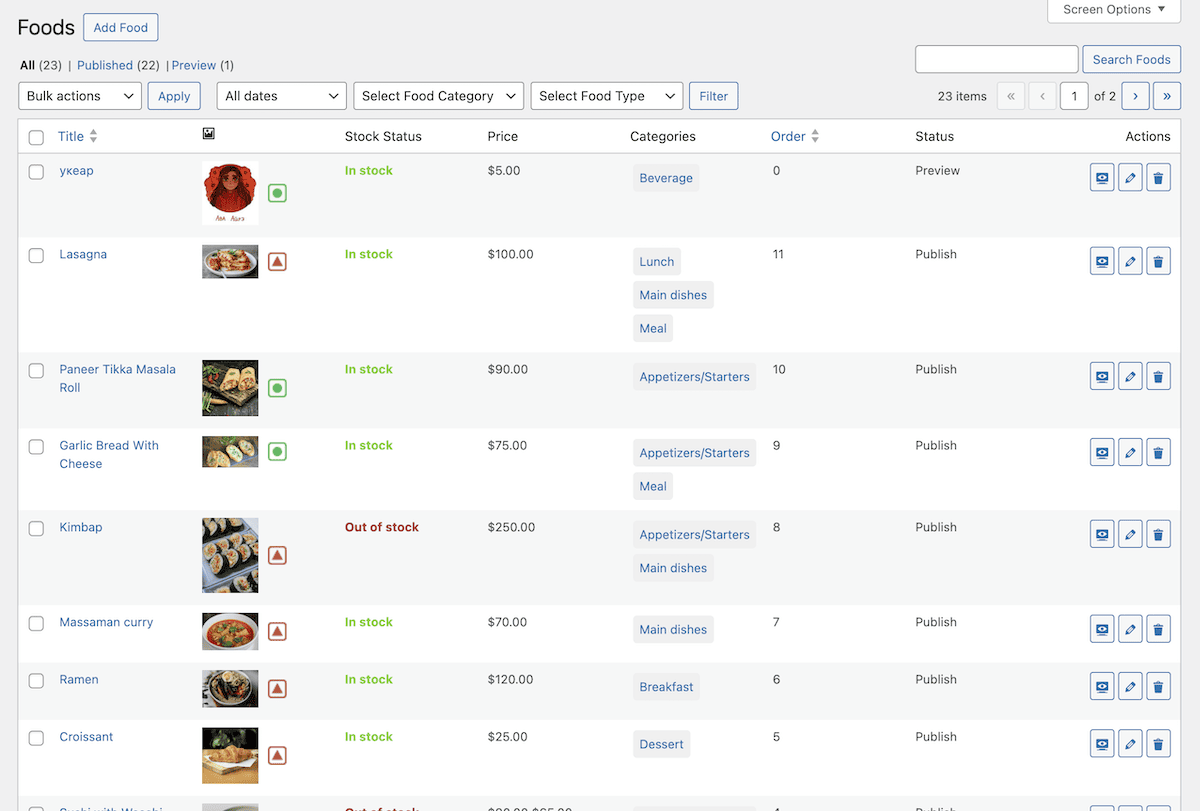
Task: Delete the Massaman curry item
Action: (x=1158, y=631)
